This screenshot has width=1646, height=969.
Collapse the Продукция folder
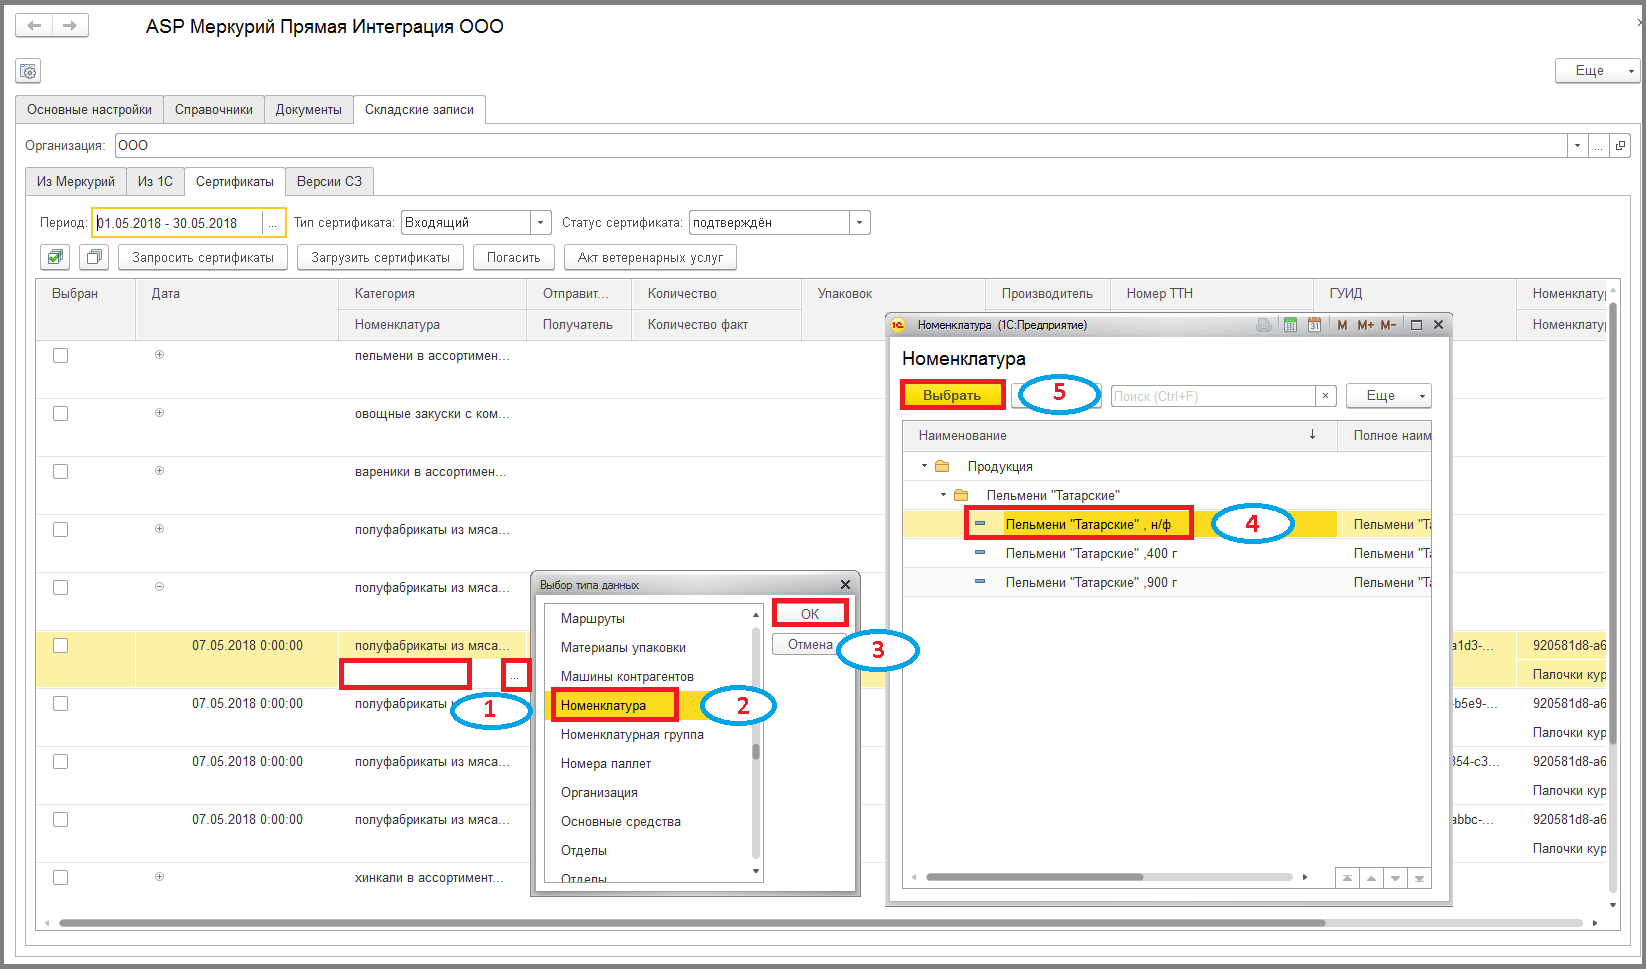(x=924, y=466)
